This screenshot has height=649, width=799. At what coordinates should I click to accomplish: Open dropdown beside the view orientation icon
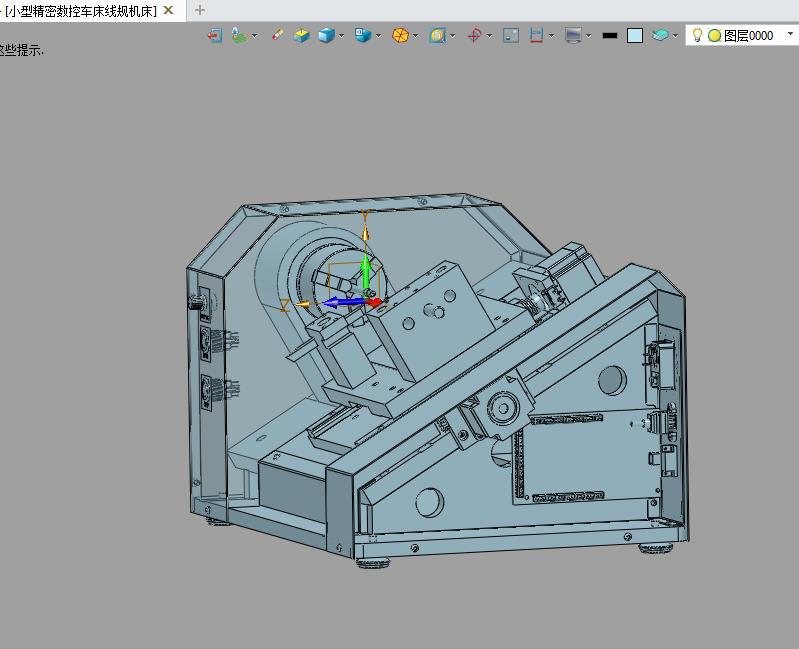378,36
